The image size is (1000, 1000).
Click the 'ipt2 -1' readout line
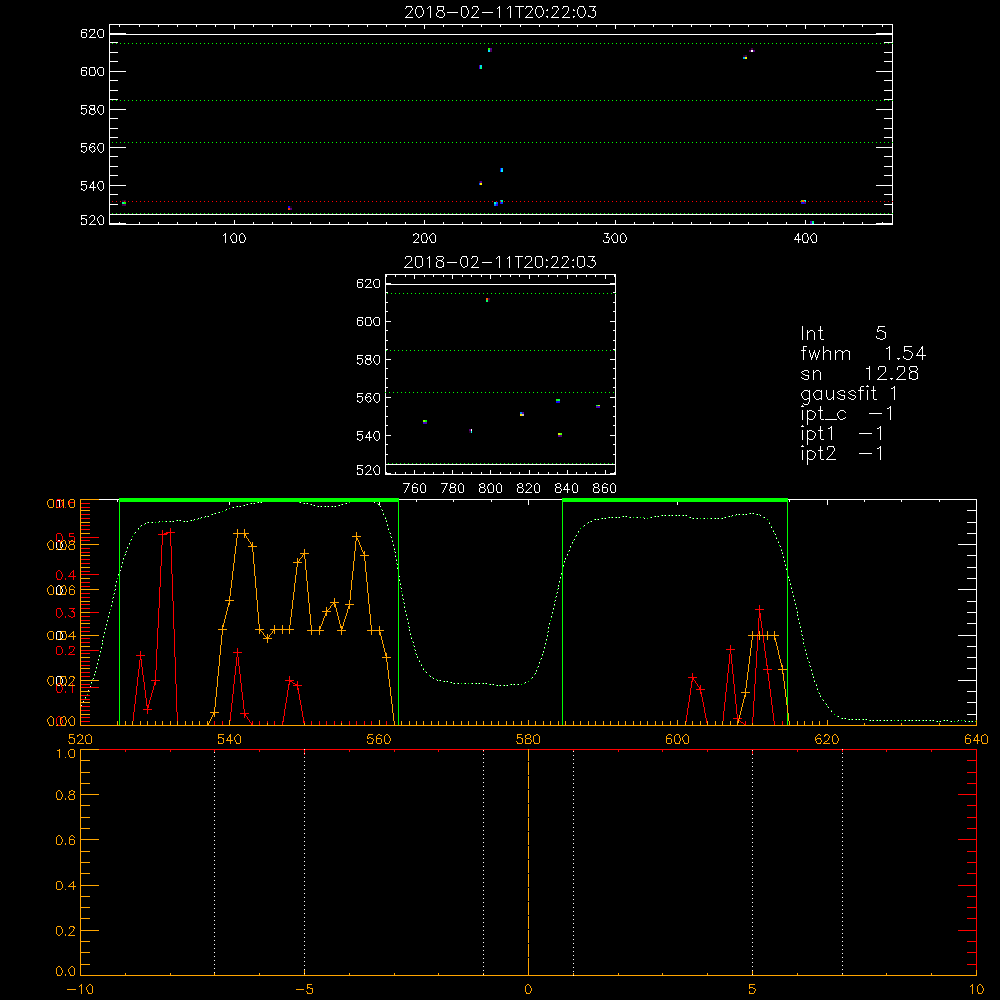[x=842, y=453]
